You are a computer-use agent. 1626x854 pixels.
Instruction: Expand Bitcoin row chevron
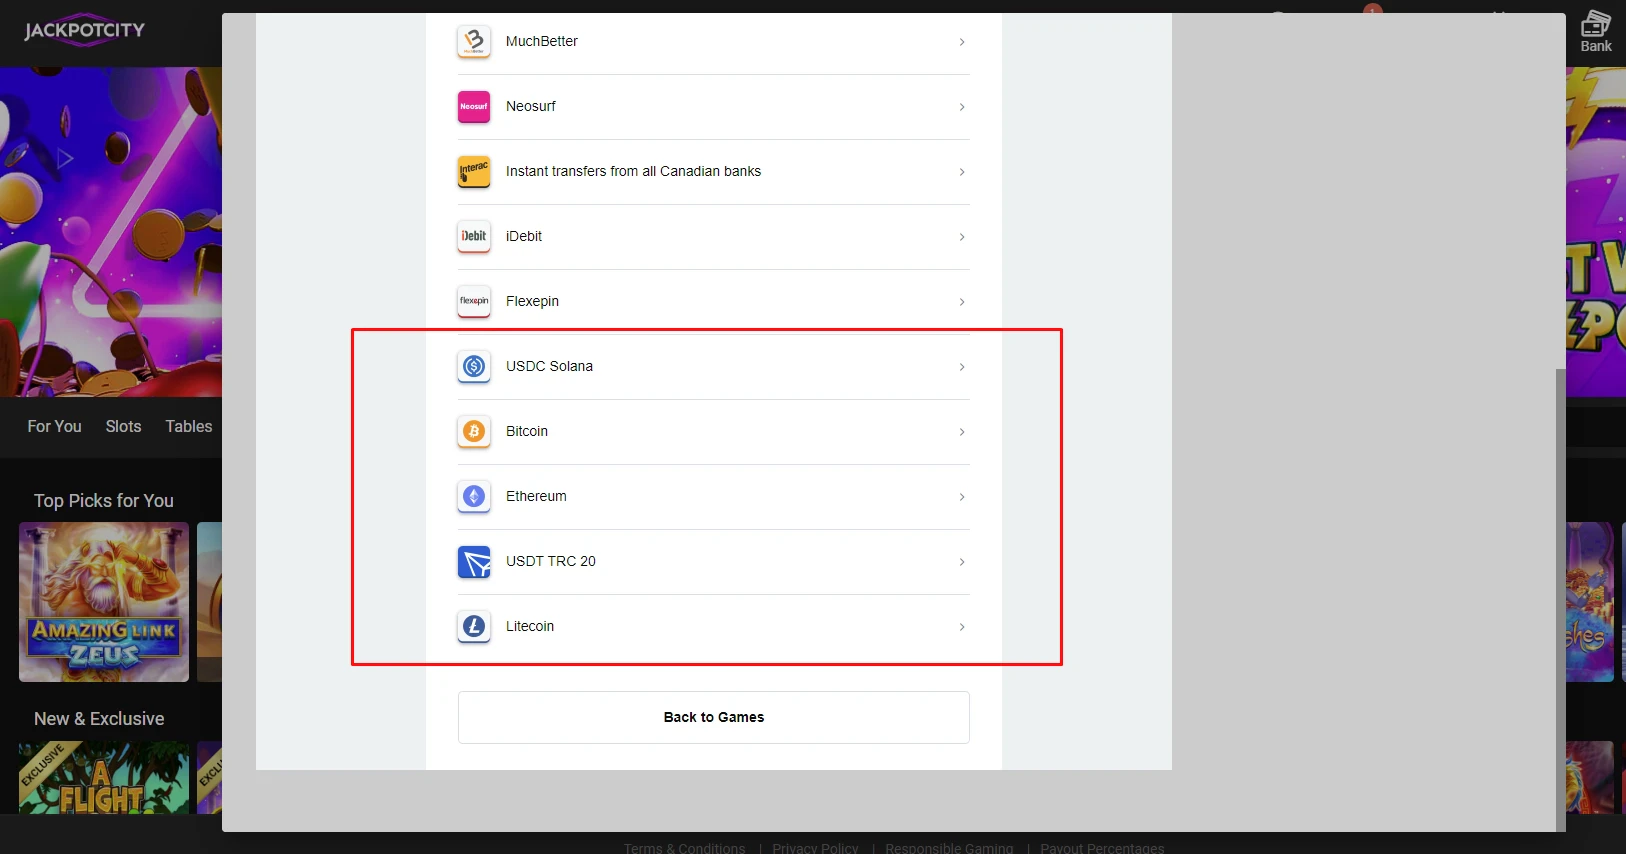(x=962, y=432)
